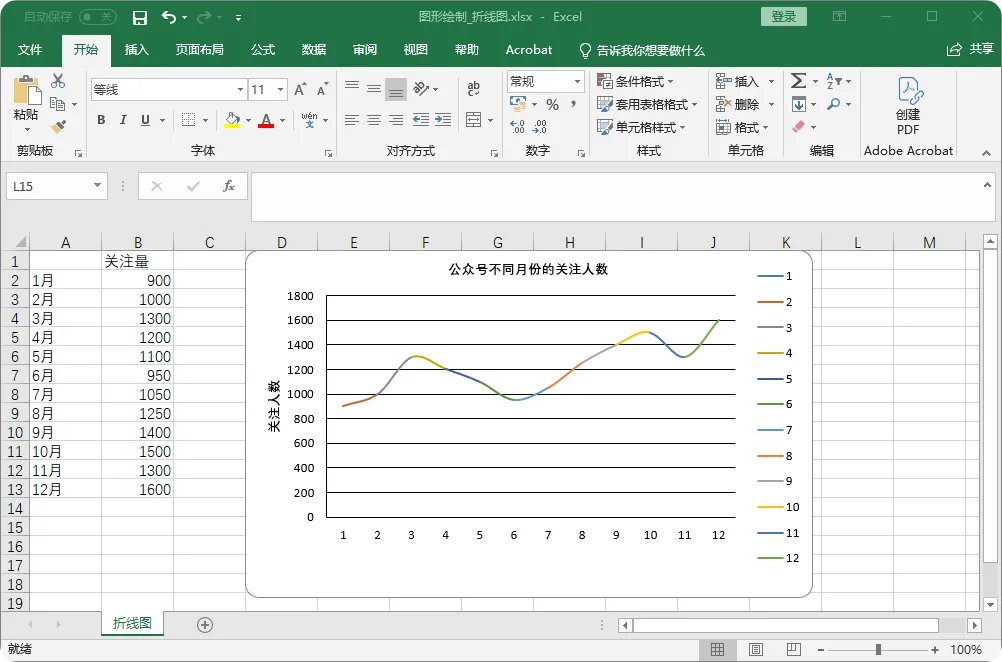Click the Increase Decimal icon
This screenshot has height=662, width=1002.
(518, 127)
